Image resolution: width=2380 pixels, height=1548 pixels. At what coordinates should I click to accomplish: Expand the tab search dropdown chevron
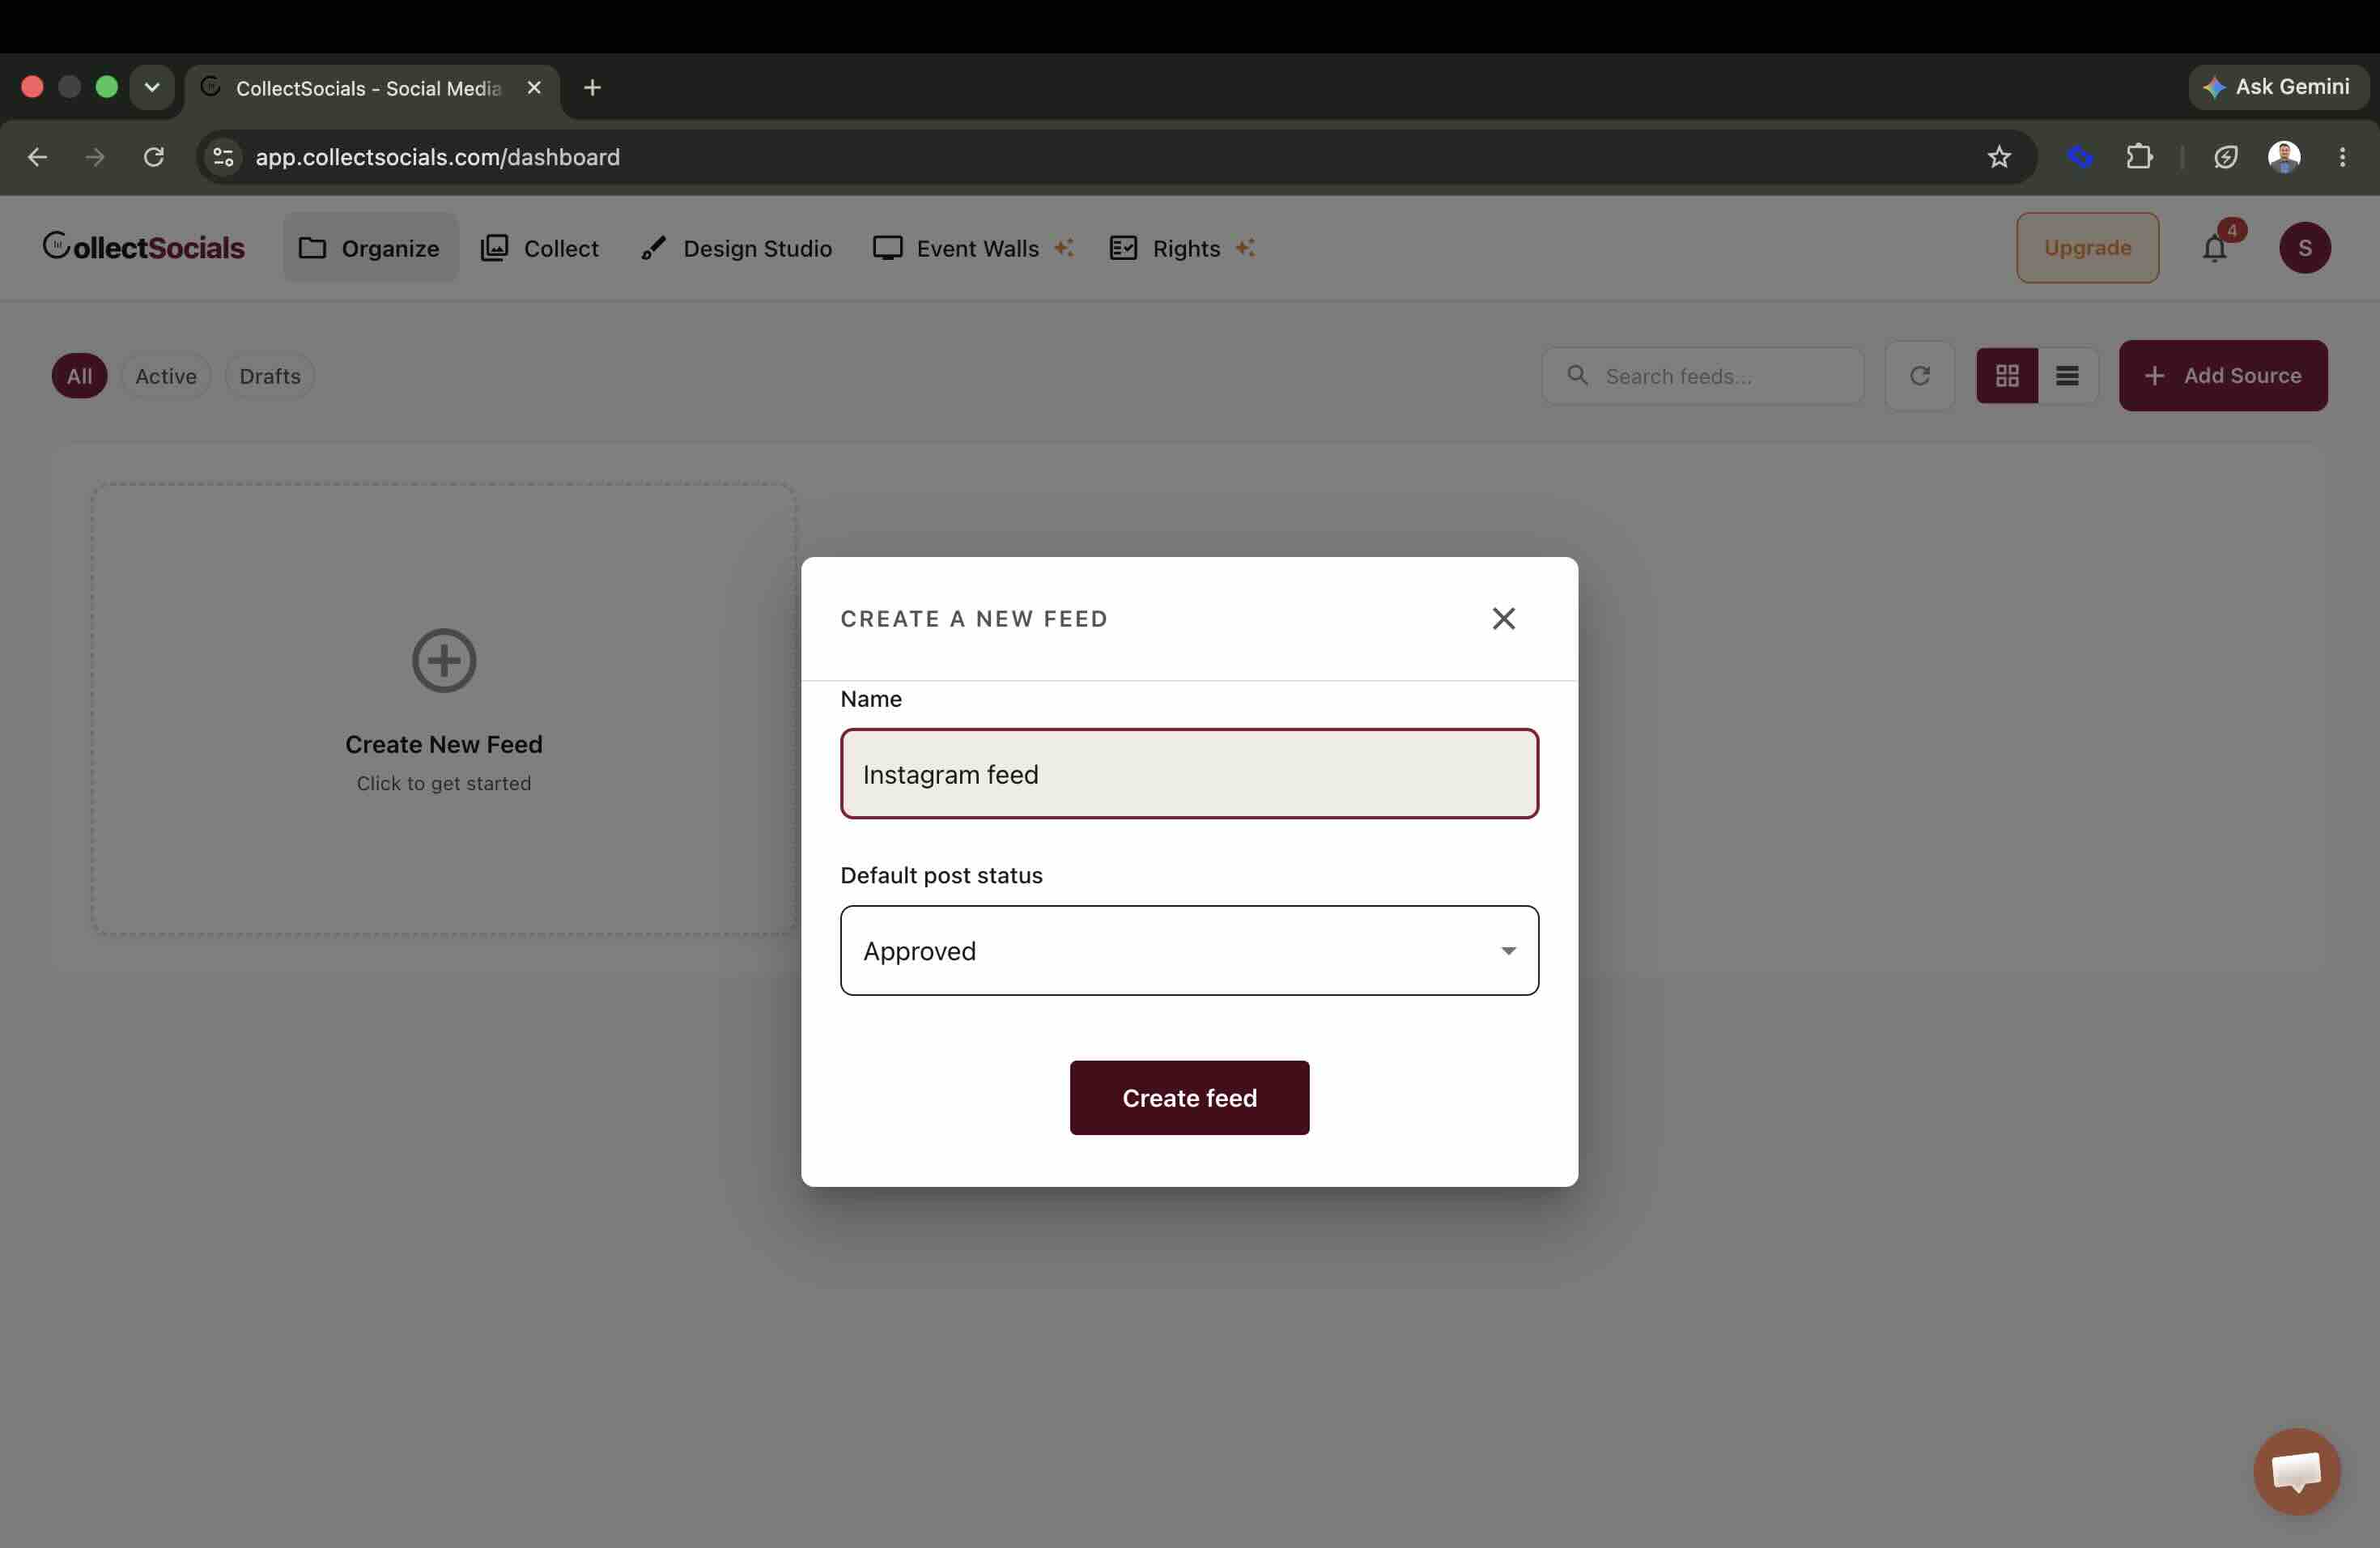(152, 88)
